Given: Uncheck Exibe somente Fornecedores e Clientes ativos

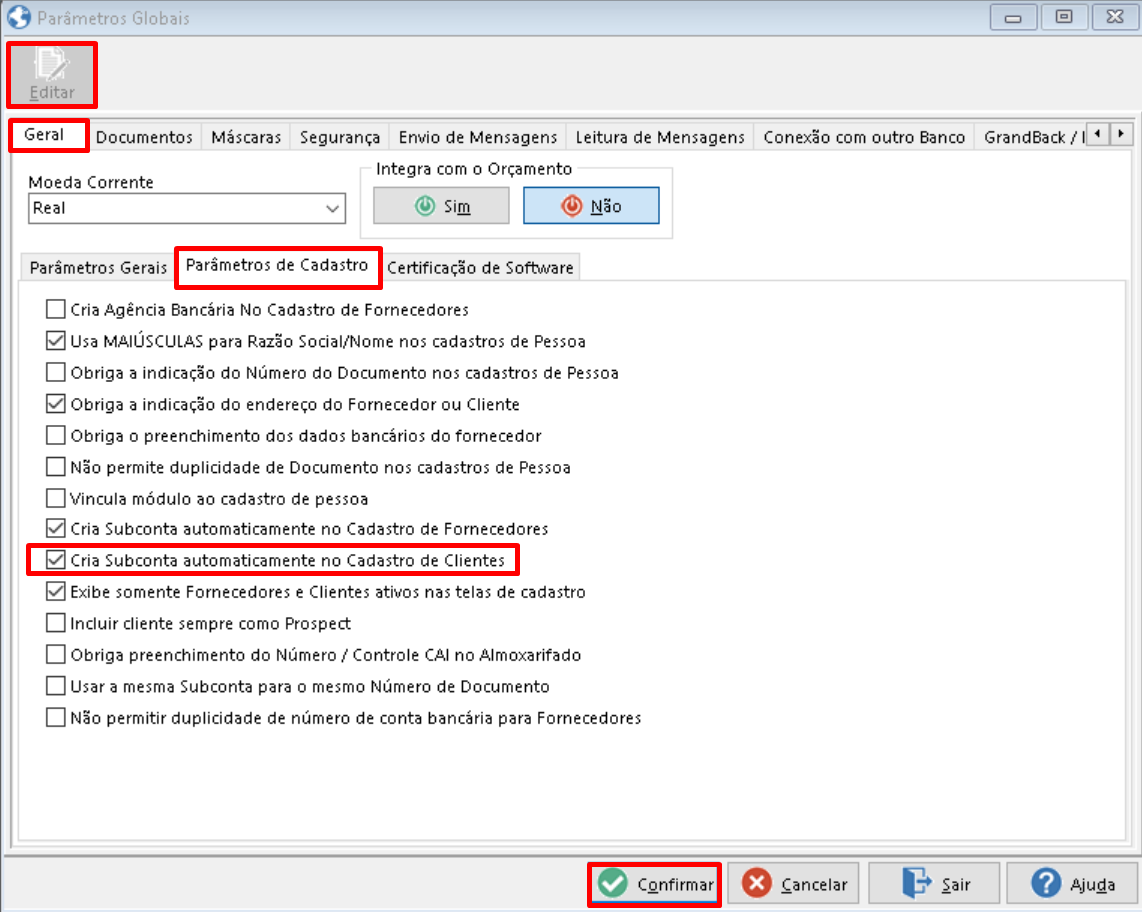Looking at the screenshot, I should point(55,591).
